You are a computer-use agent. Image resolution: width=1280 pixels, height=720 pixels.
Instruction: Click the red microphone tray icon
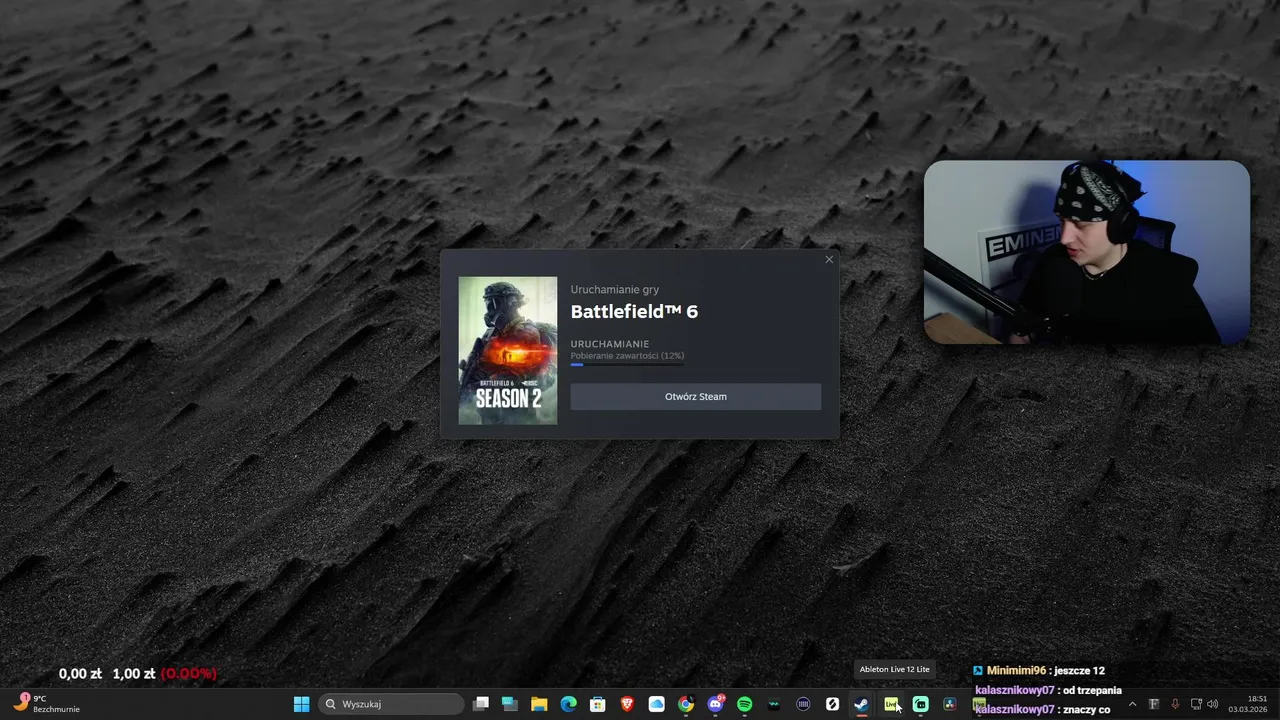pyautogui.click(x=1175, y=704)
